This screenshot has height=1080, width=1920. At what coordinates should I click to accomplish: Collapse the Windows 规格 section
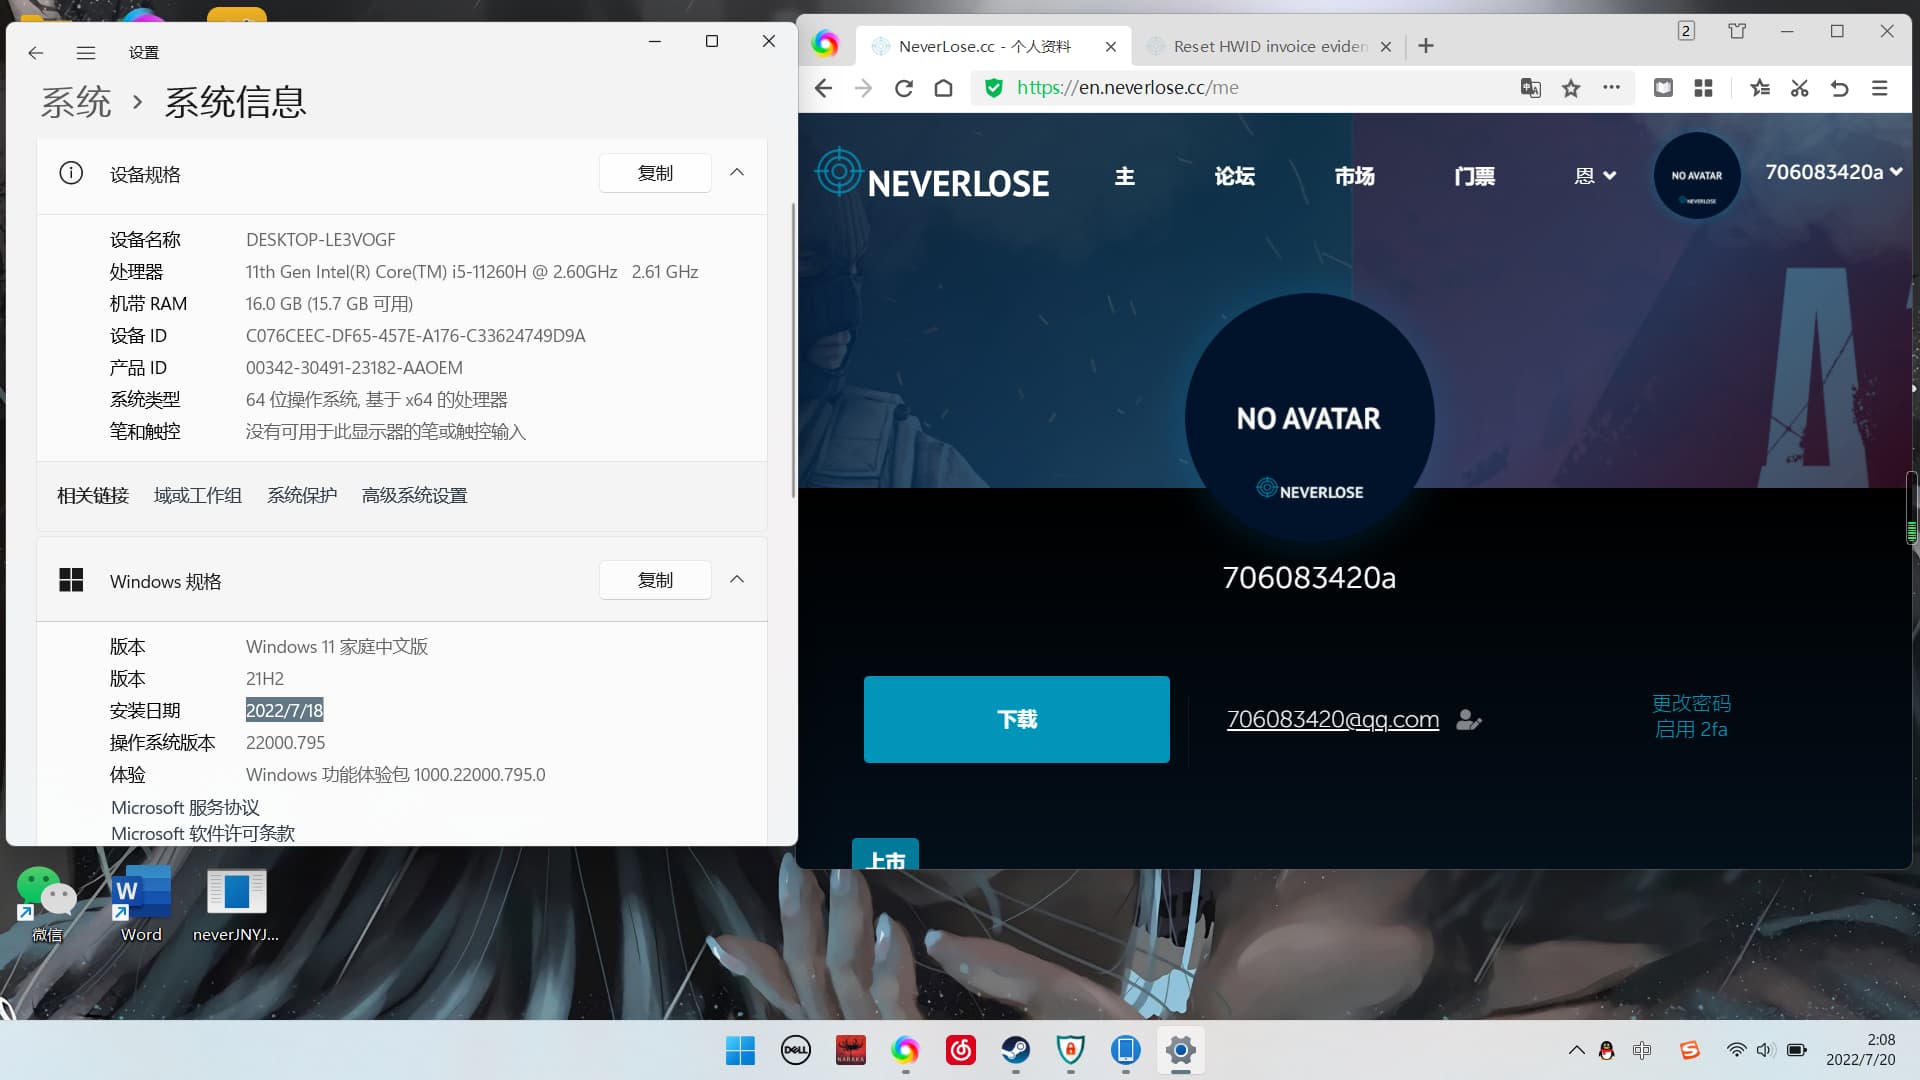737,580
